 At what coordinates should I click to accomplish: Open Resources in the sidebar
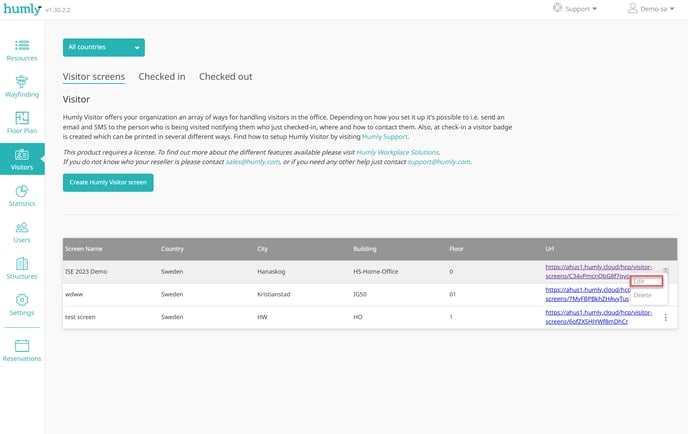coord(22,50)
